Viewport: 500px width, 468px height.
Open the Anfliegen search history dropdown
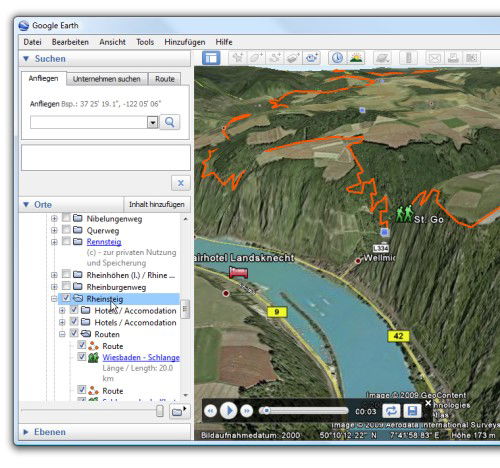[152, 122]
